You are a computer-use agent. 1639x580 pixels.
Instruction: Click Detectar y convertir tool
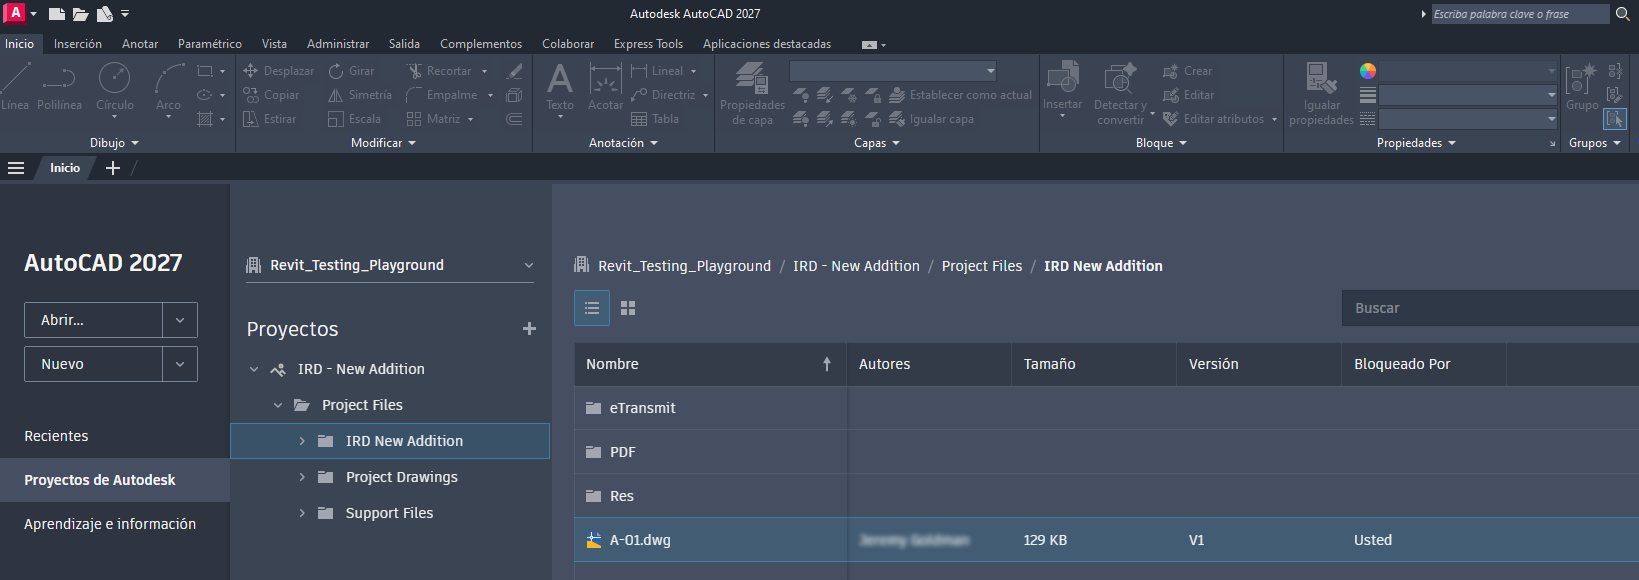coord(1120,94)
